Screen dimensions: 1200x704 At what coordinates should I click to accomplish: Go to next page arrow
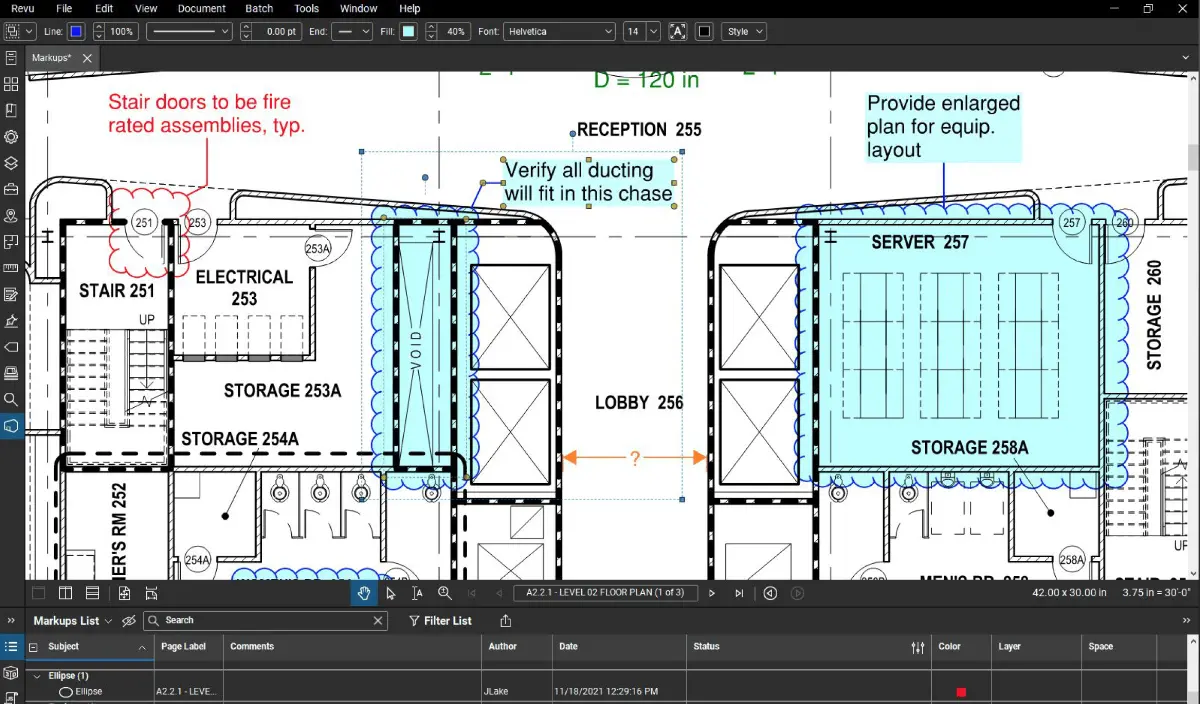pyautogui.click(x=712, y=593)
